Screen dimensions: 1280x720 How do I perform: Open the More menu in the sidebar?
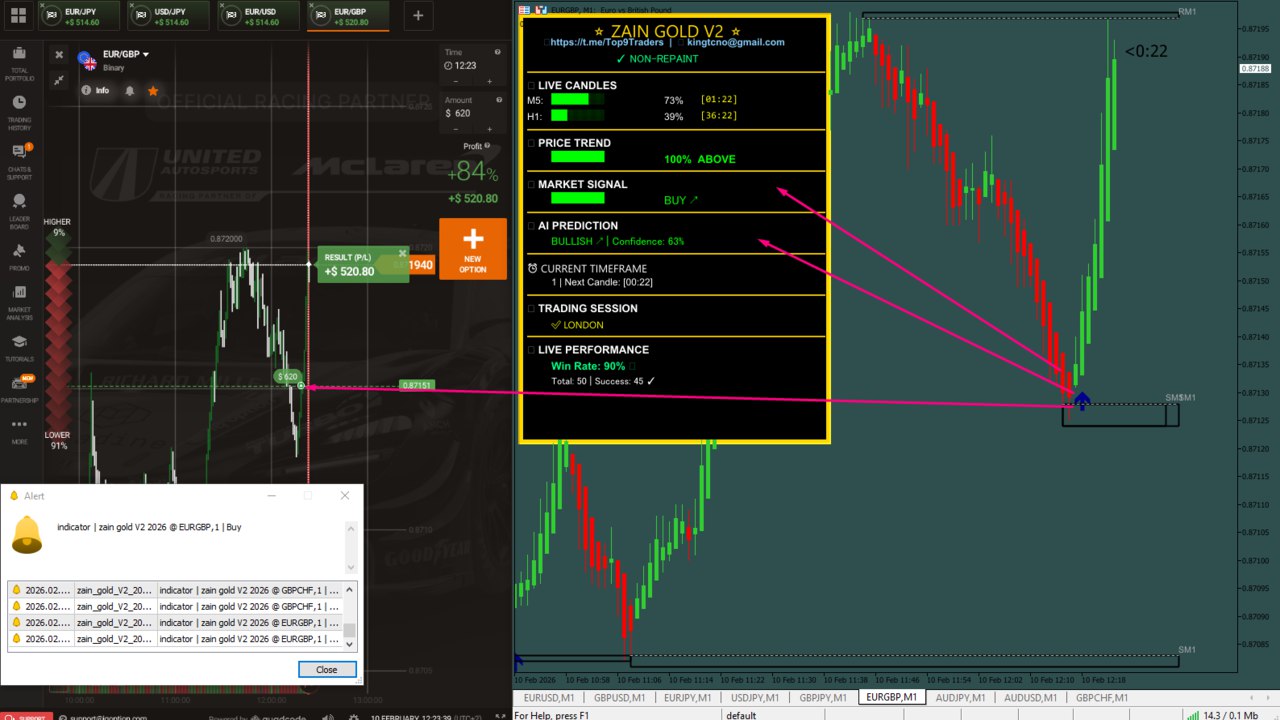pos(19,430)
